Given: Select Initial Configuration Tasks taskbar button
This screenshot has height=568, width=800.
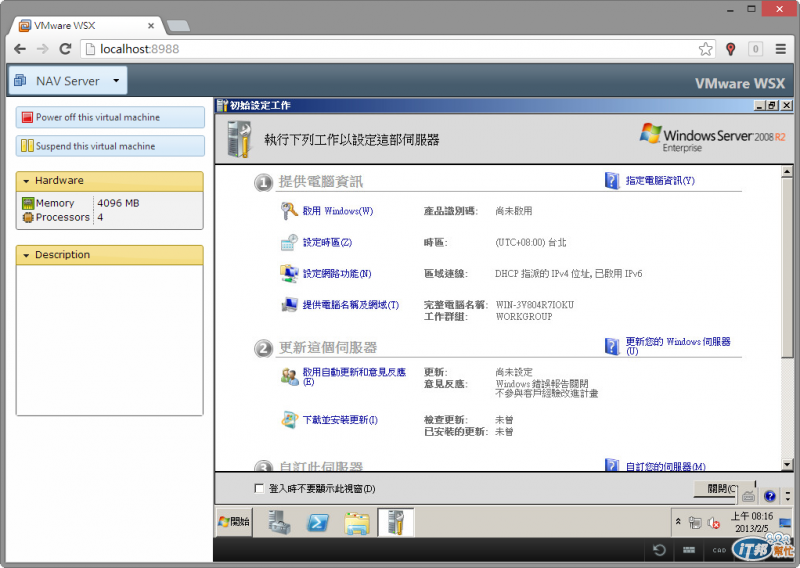Looking at the screenshot, I should 395,522.
